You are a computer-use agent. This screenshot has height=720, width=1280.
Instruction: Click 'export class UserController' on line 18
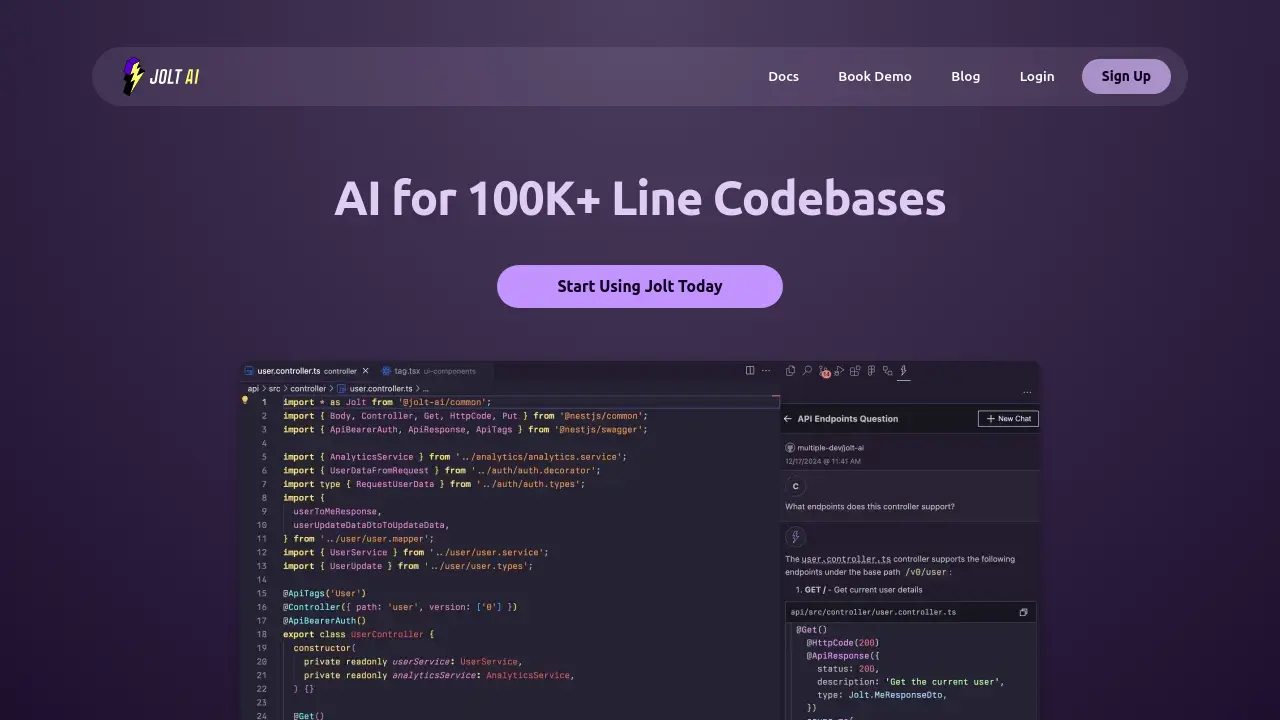pyautogui.click(x=354, y=634)
